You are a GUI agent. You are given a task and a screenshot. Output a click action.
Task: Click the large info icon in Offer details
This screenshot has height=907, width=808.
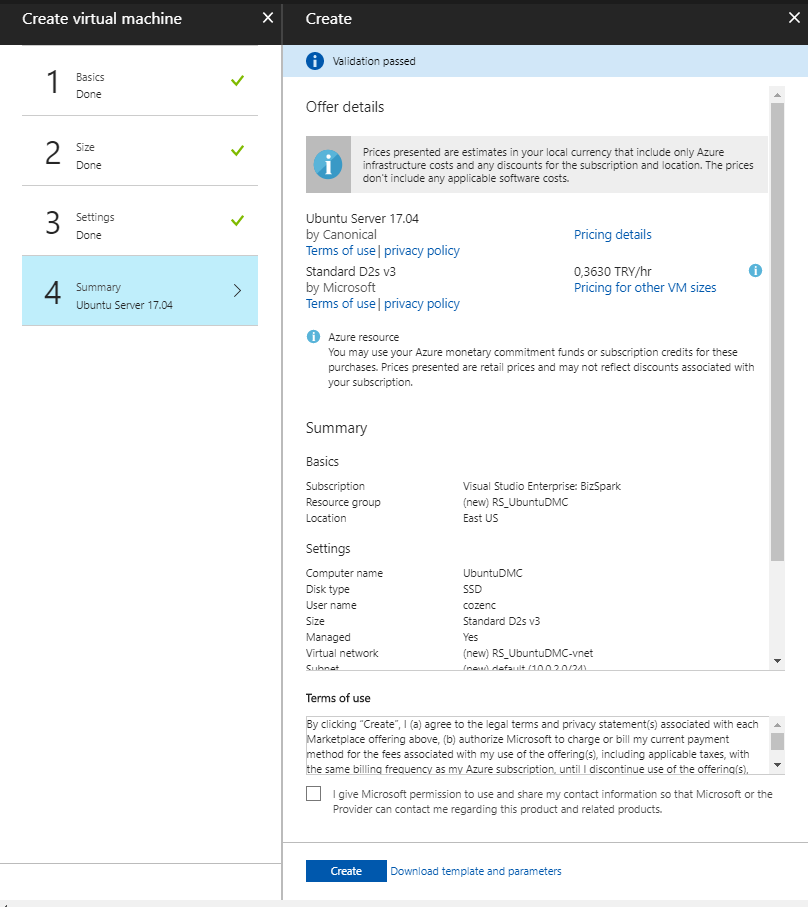pos(328,165)
